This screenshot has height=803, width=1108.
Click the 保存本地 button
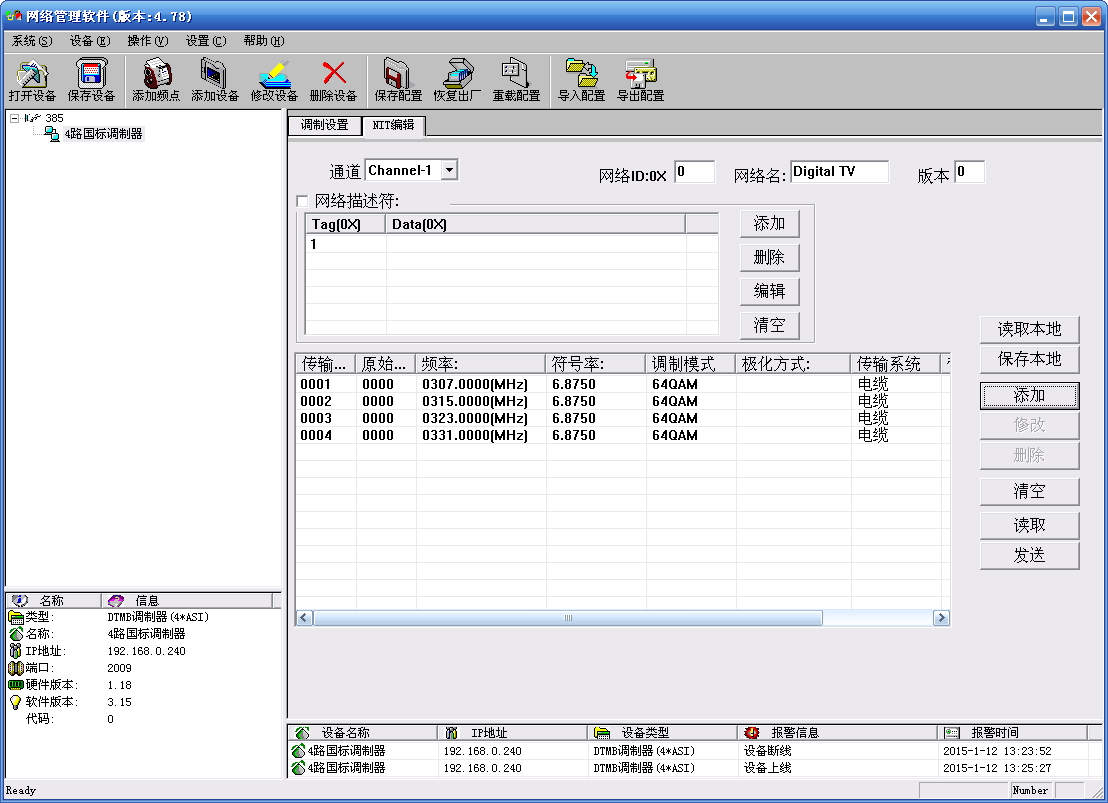coord(1030,359)
